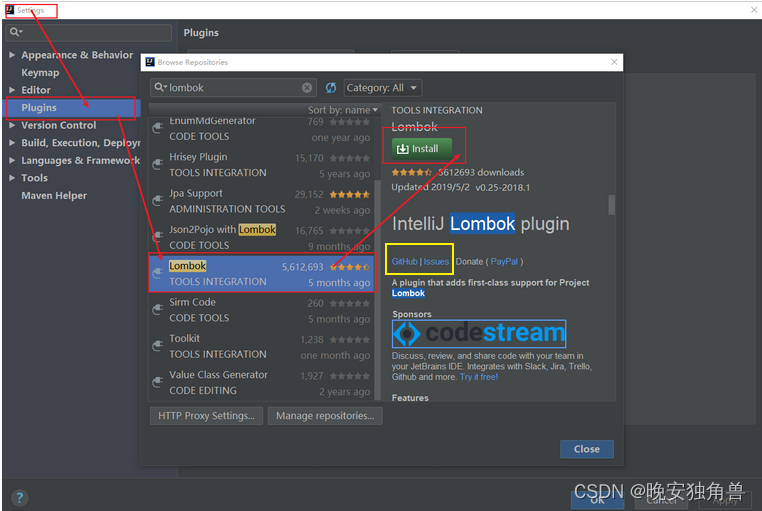
Task: Click the Lombok rating stars in details
Action: (412, 172)
